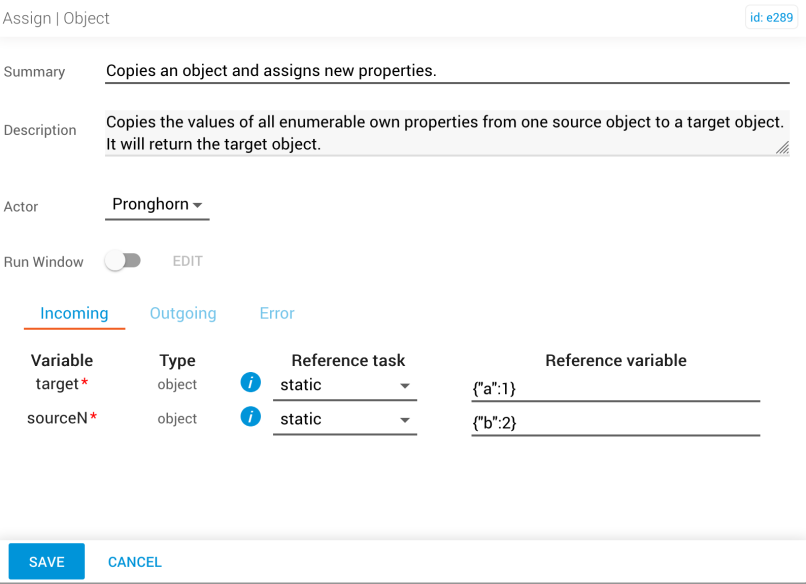Click the Run Window EDIT button

pyautogui.click(x=188, y=261)
